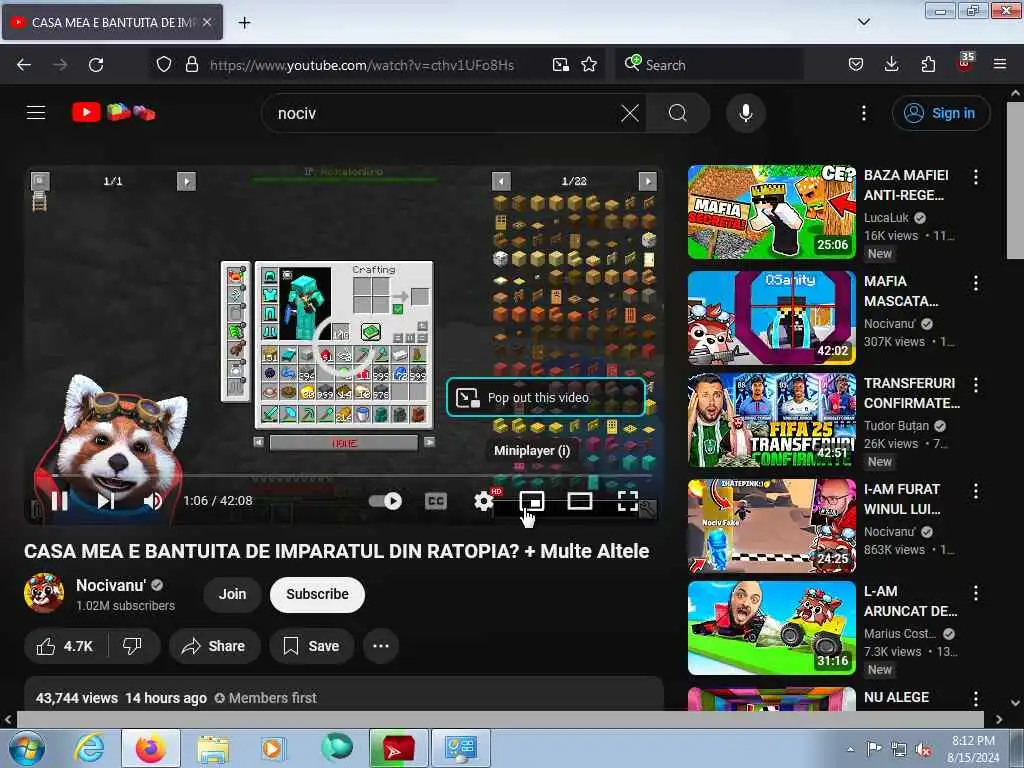Select the CASA MEA E BANTUITA tab
The image size is (1024, 768).
(x=112, y=22)
